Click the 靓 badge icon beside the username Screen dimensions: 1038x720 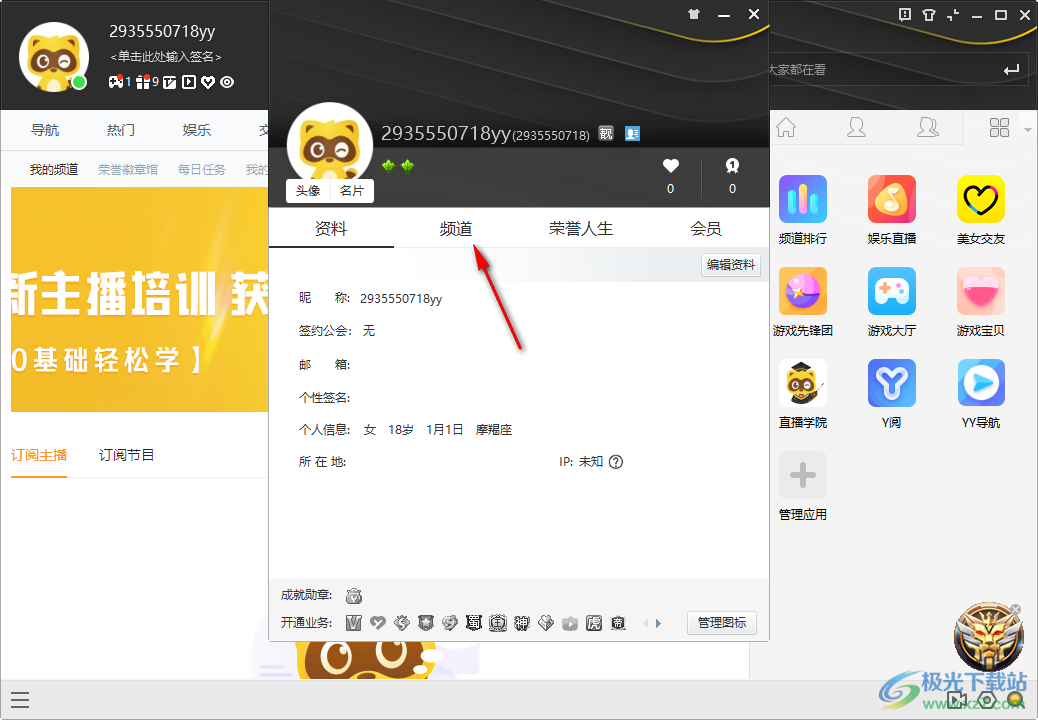pyautogui.click(x=606, y=134)
